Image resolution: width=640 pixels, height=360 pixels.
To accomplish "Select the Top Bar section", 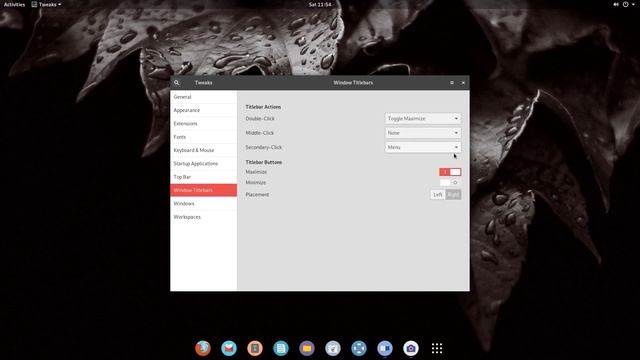I will (203, 177).
